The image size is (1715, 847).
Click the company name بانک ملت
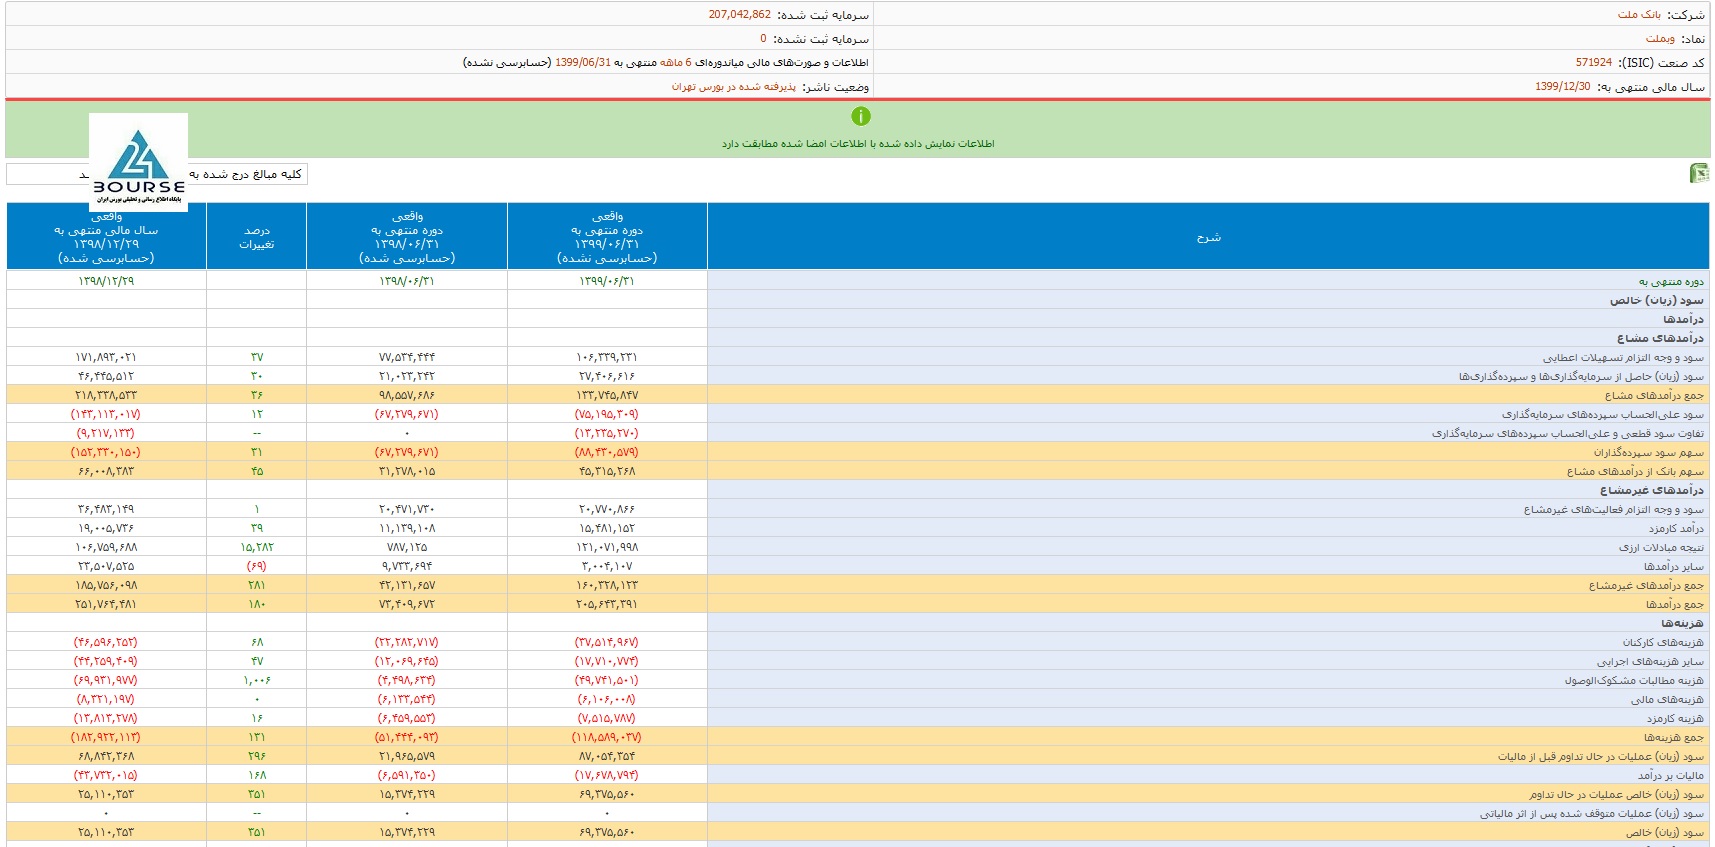point(1639,14)
